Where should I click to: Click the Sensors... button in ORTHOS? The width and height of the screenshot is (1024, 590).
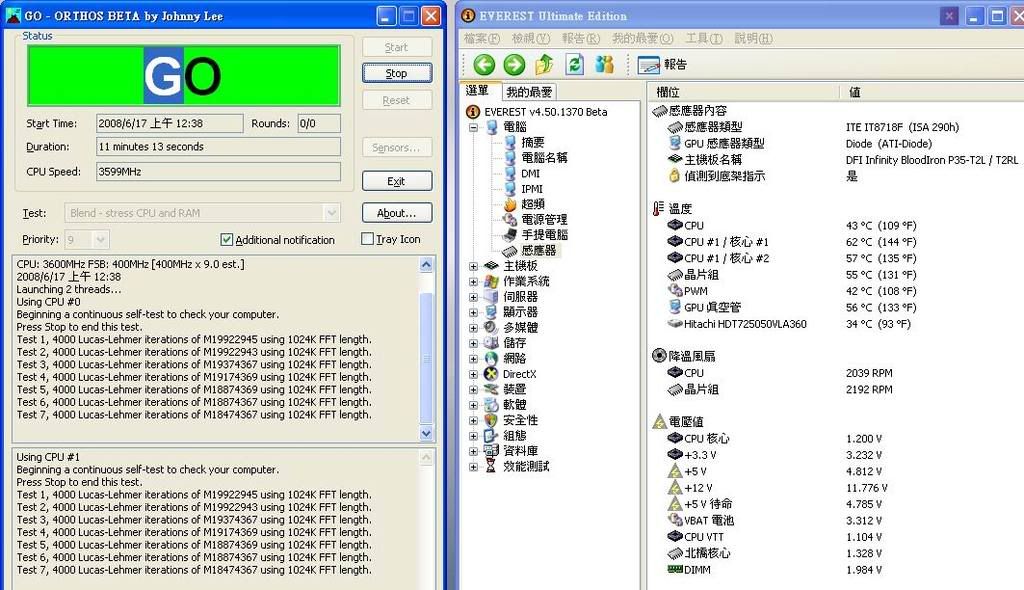click(x=397, y=148)
